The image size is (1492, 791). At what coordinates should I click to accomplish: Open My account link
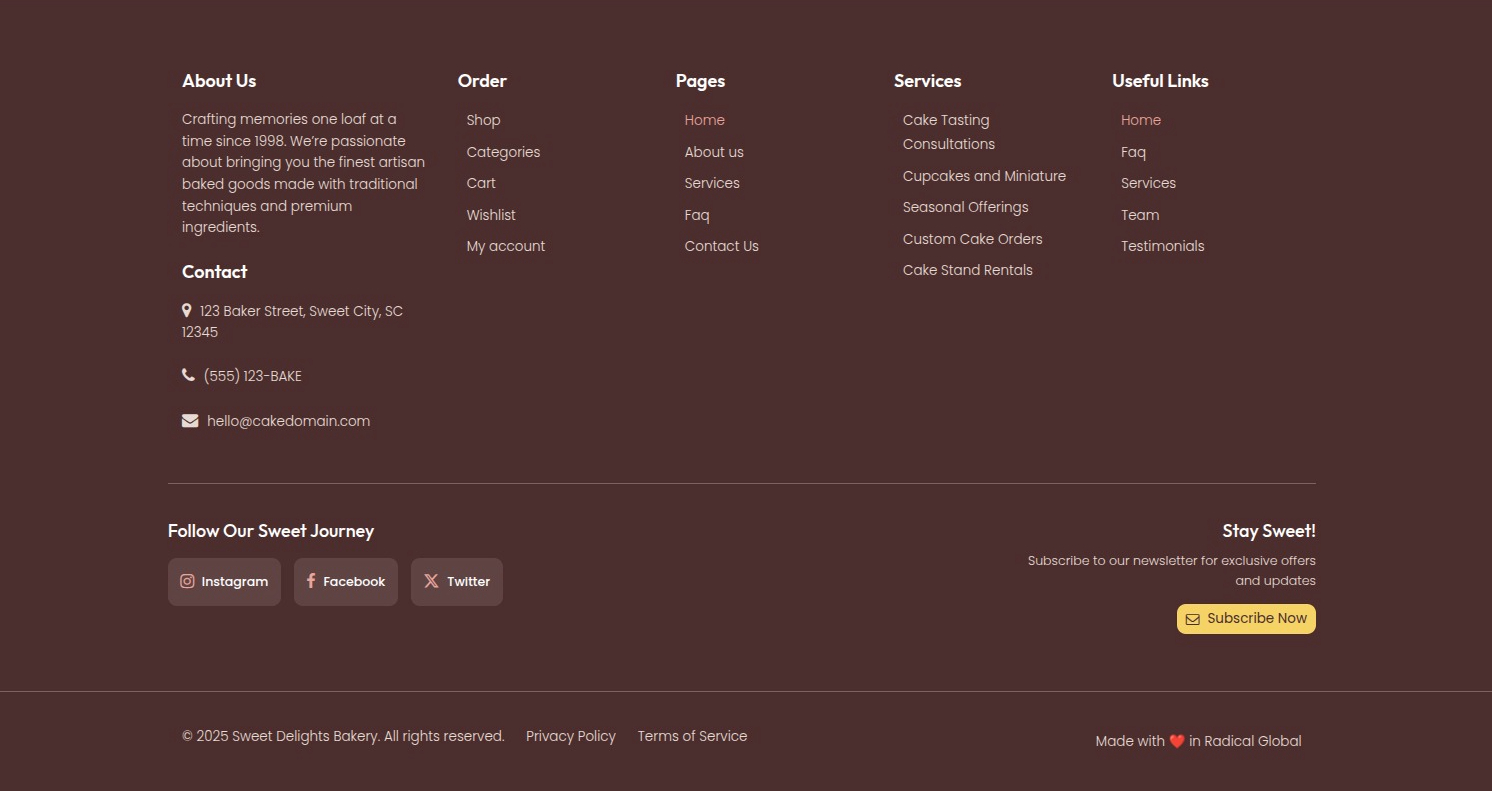click(x=506, y=246)
